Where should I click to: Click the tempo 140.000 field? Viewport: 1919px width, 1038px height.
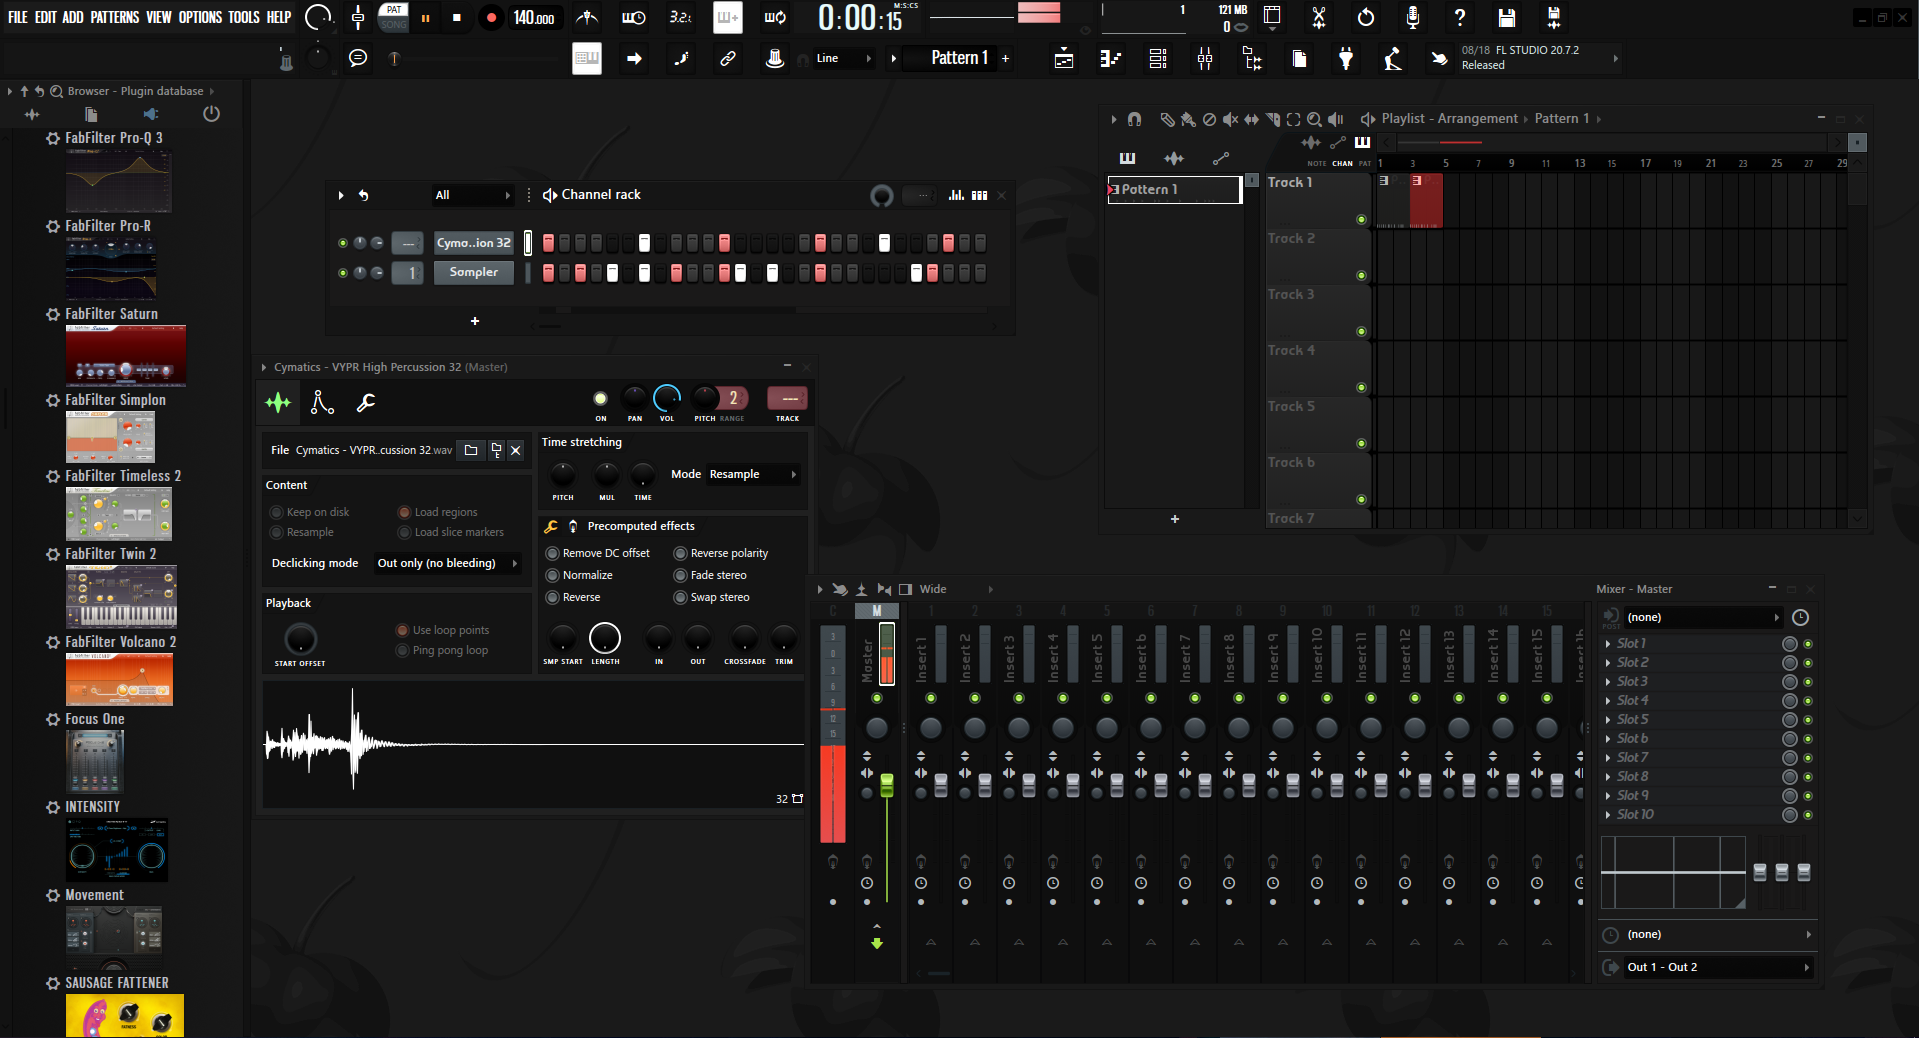coord(534,18)
